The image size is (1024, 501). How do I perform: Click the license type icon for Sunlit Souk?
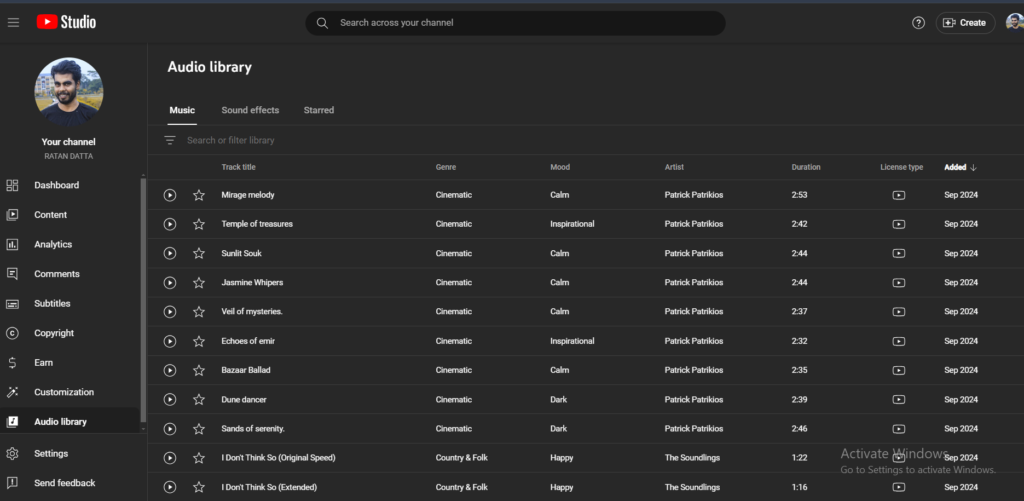coord(899,253)
